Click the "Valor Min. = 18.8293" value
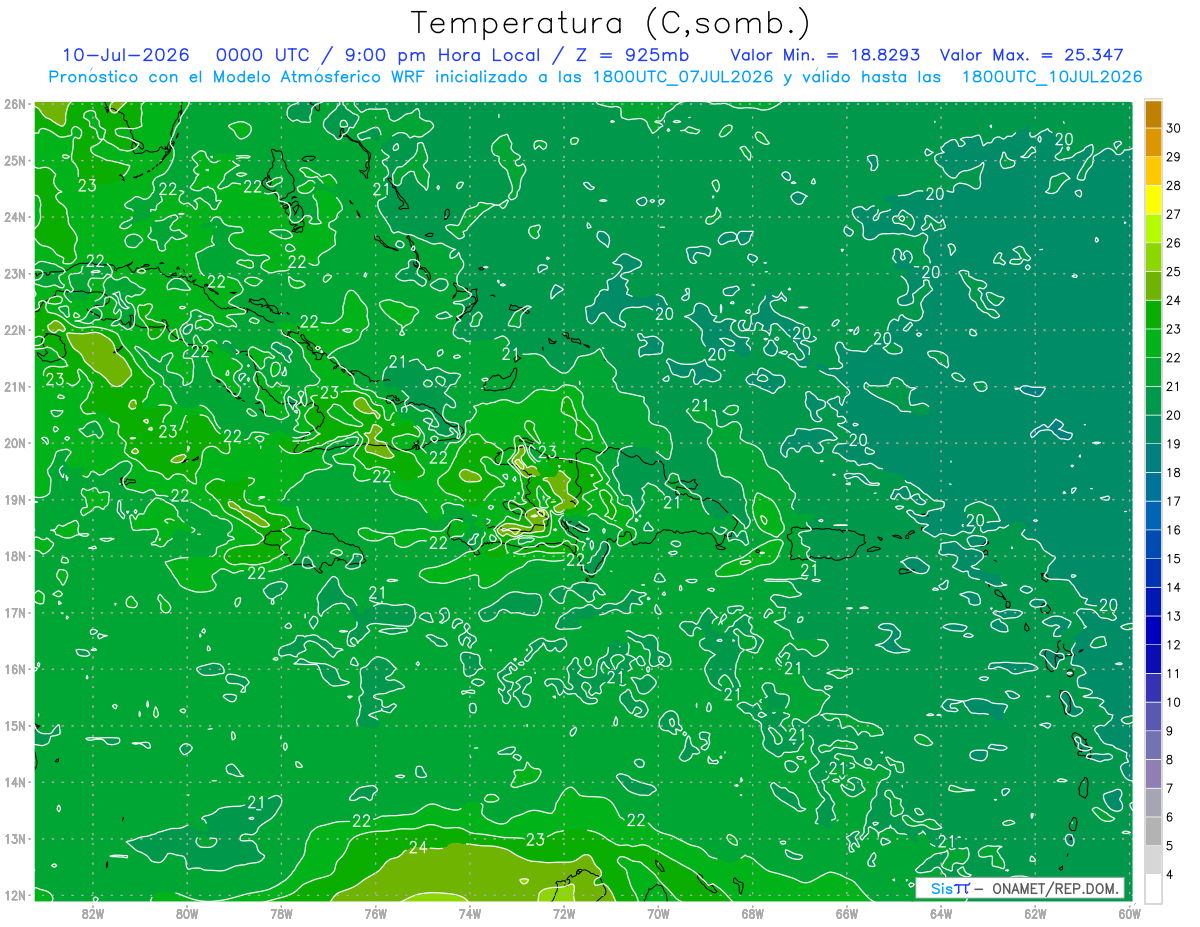 (x=825, y=55)
